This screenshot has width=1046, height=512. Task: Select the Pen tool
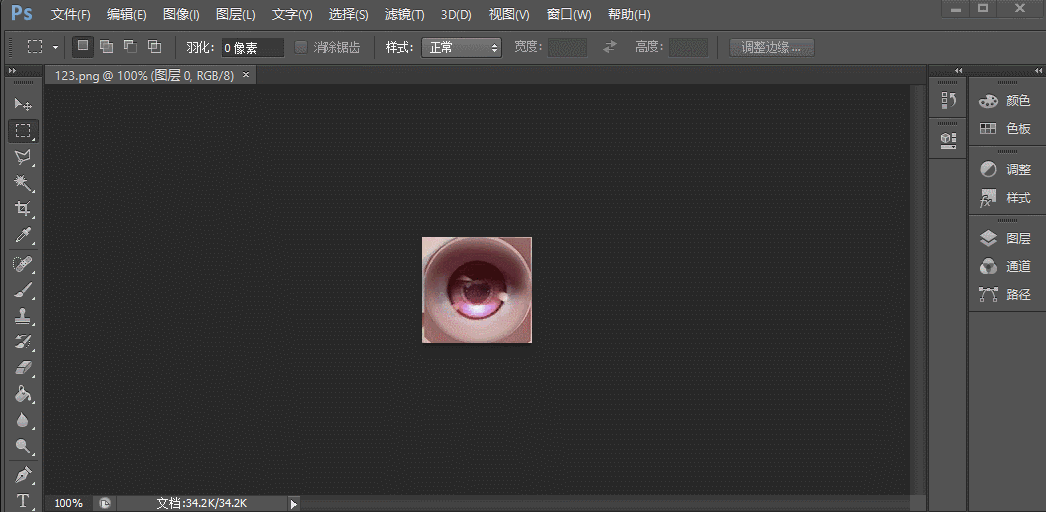[23, 475]
